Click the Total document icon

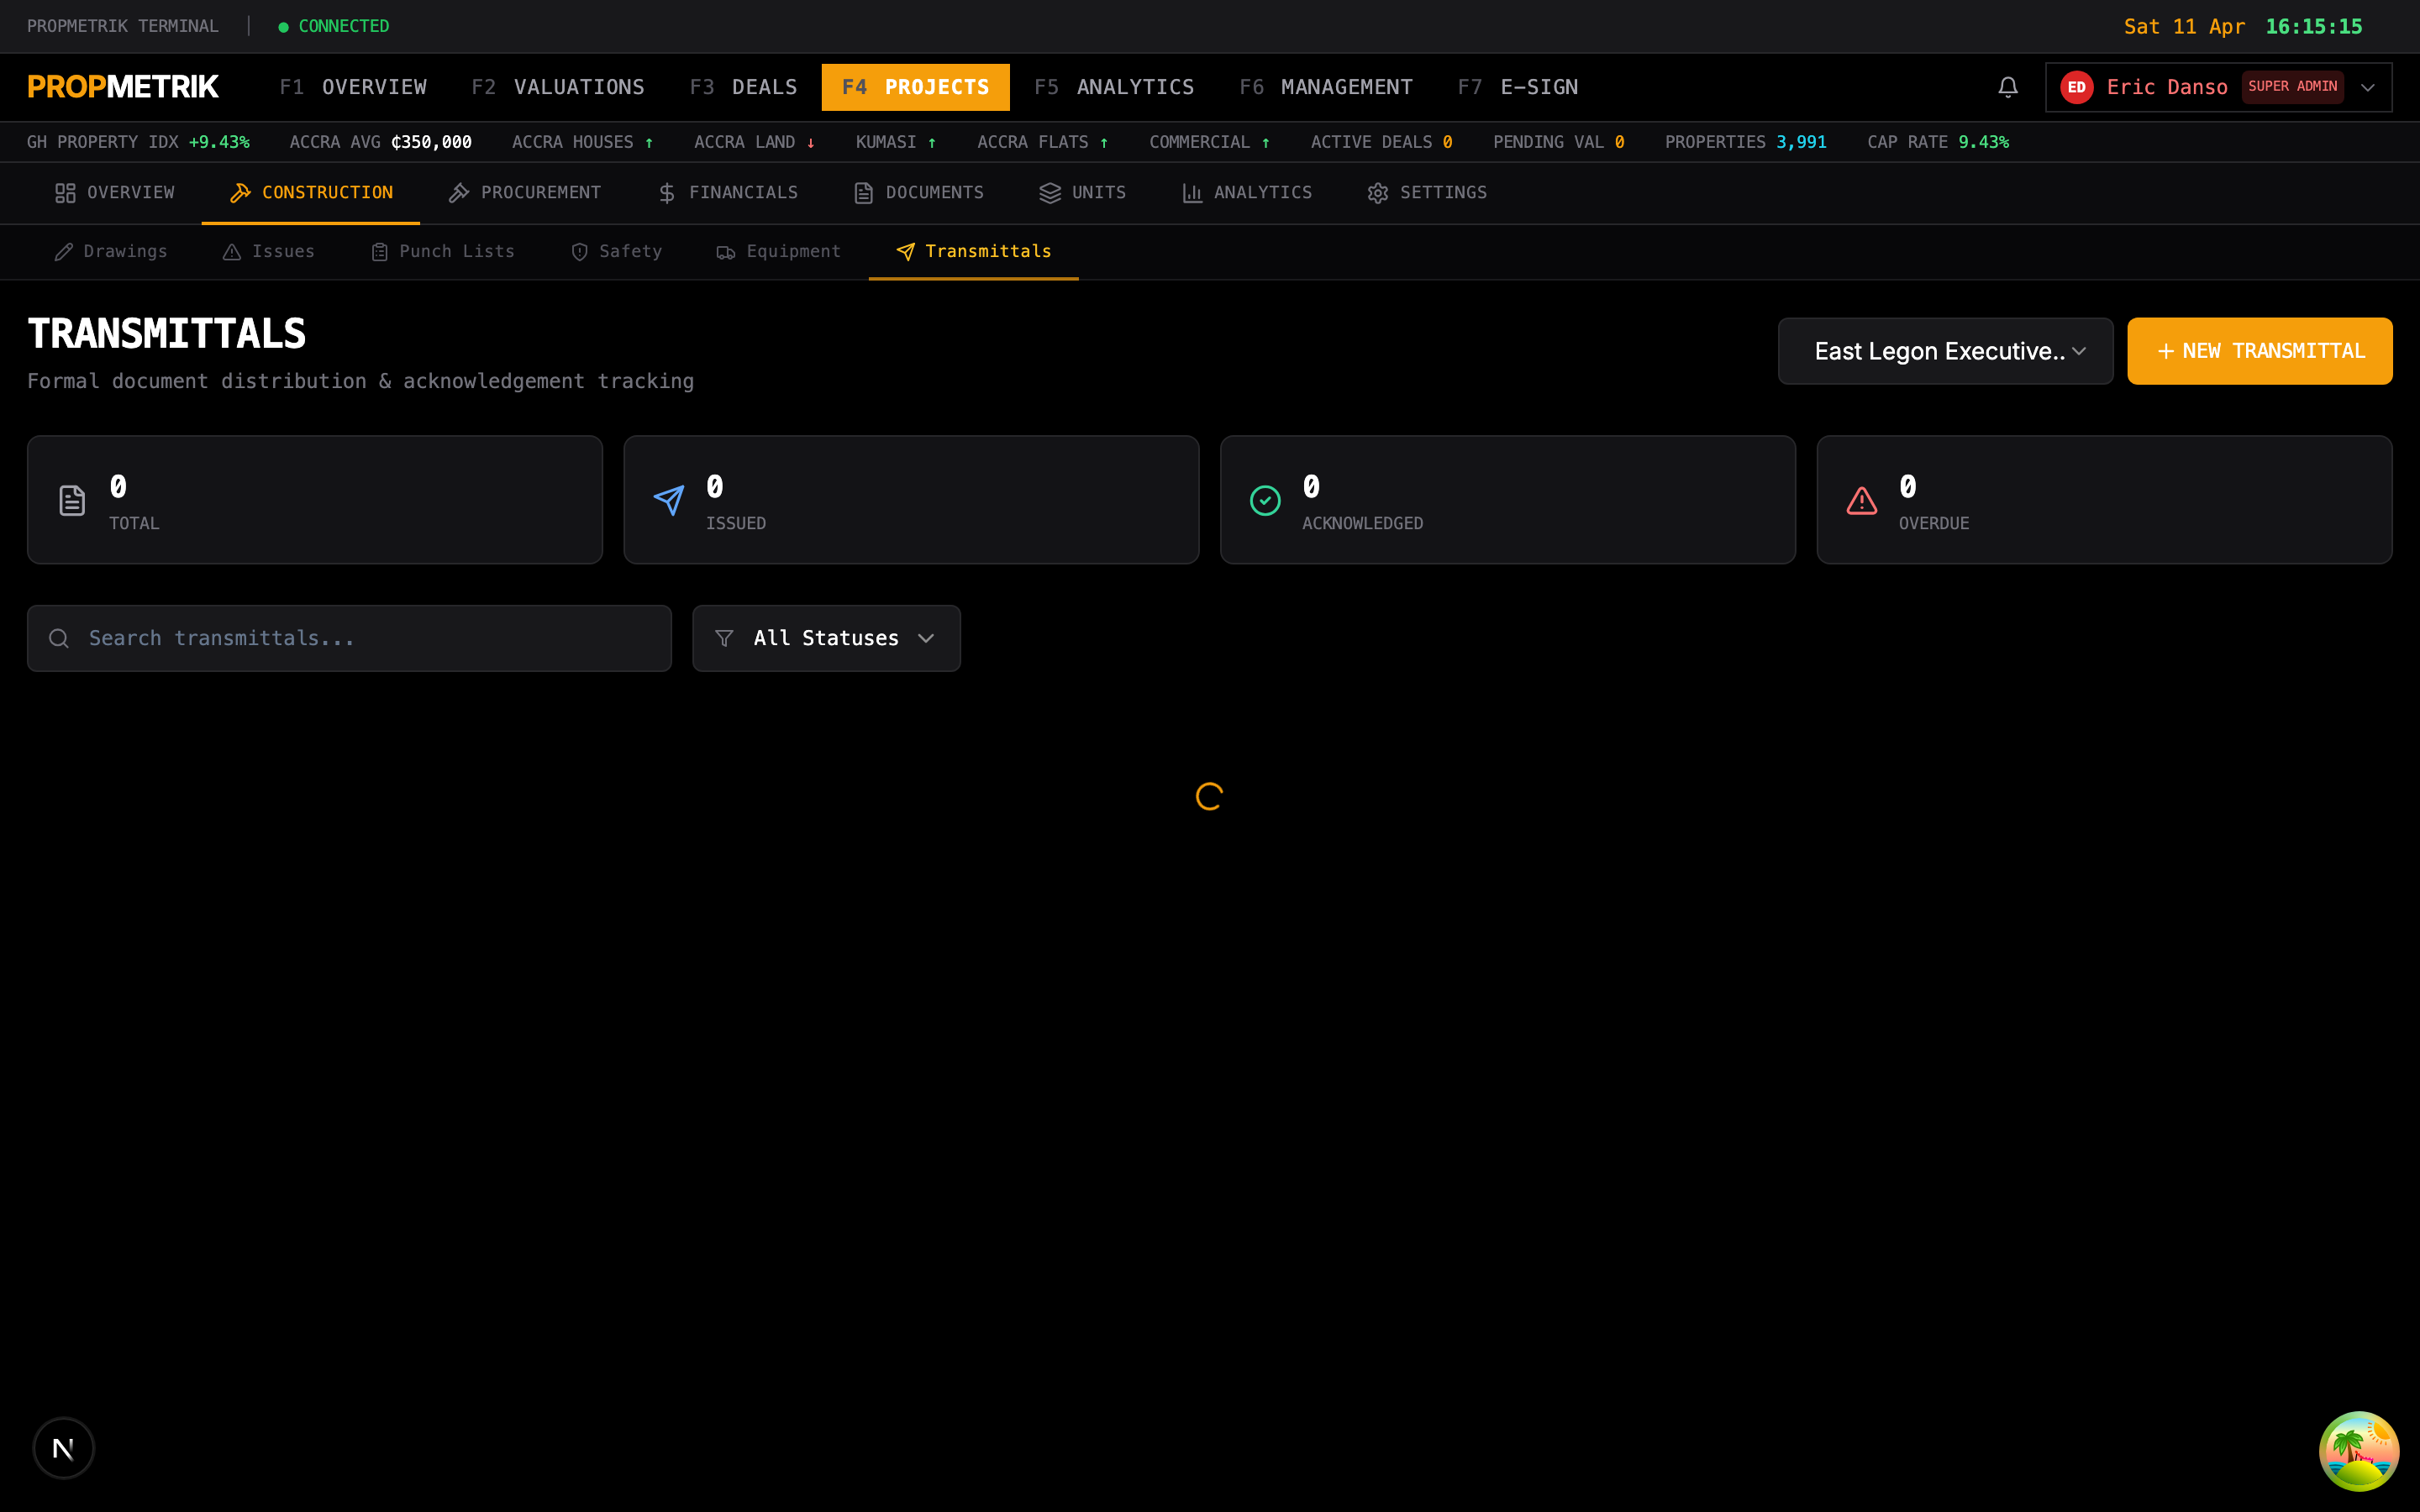click(72, 500)
